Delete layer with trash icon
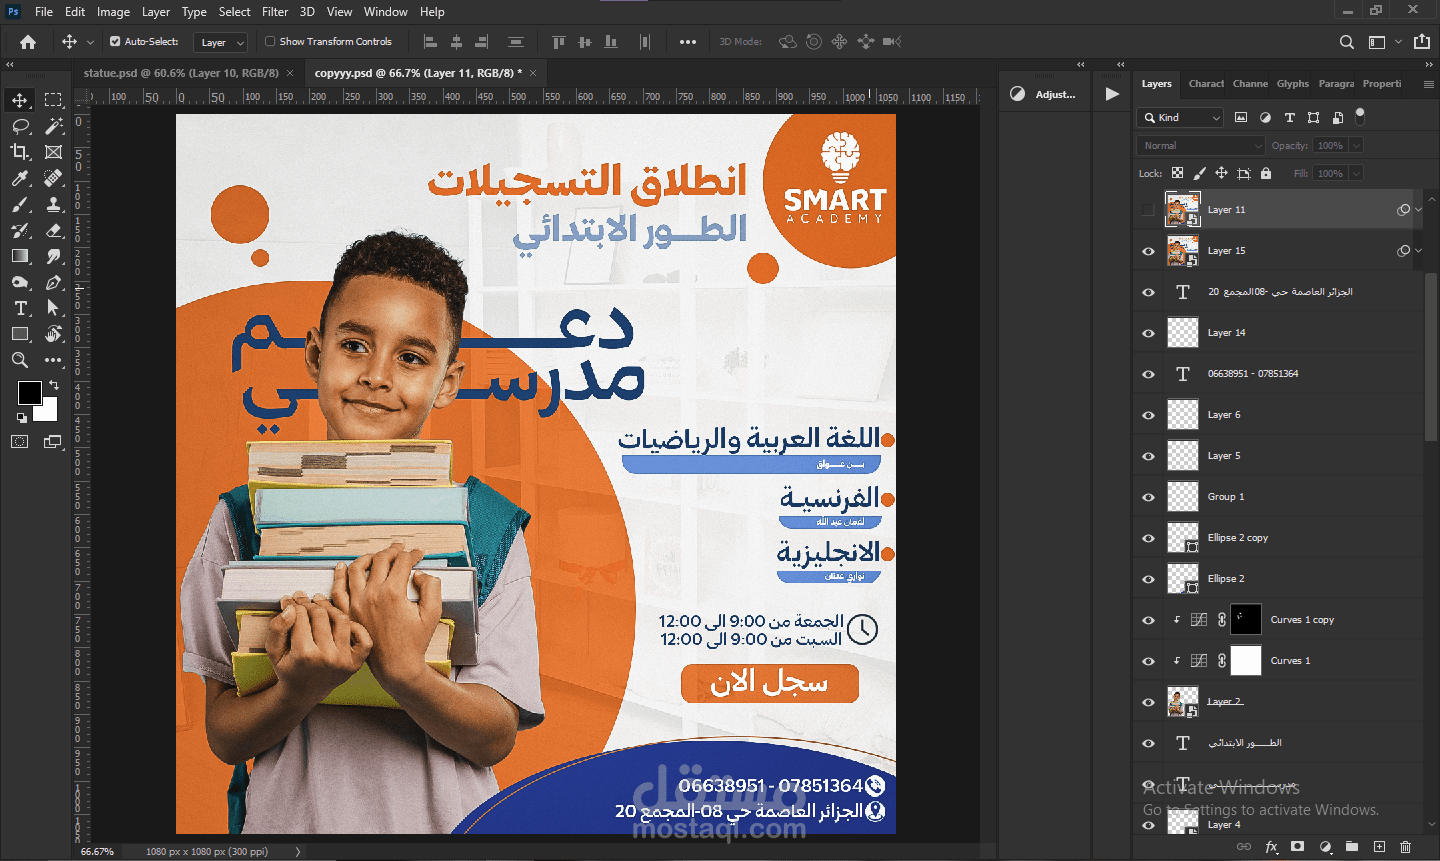Viewport: 1440px width, 861px height. pyautogui.click(x=1405, y=847)
